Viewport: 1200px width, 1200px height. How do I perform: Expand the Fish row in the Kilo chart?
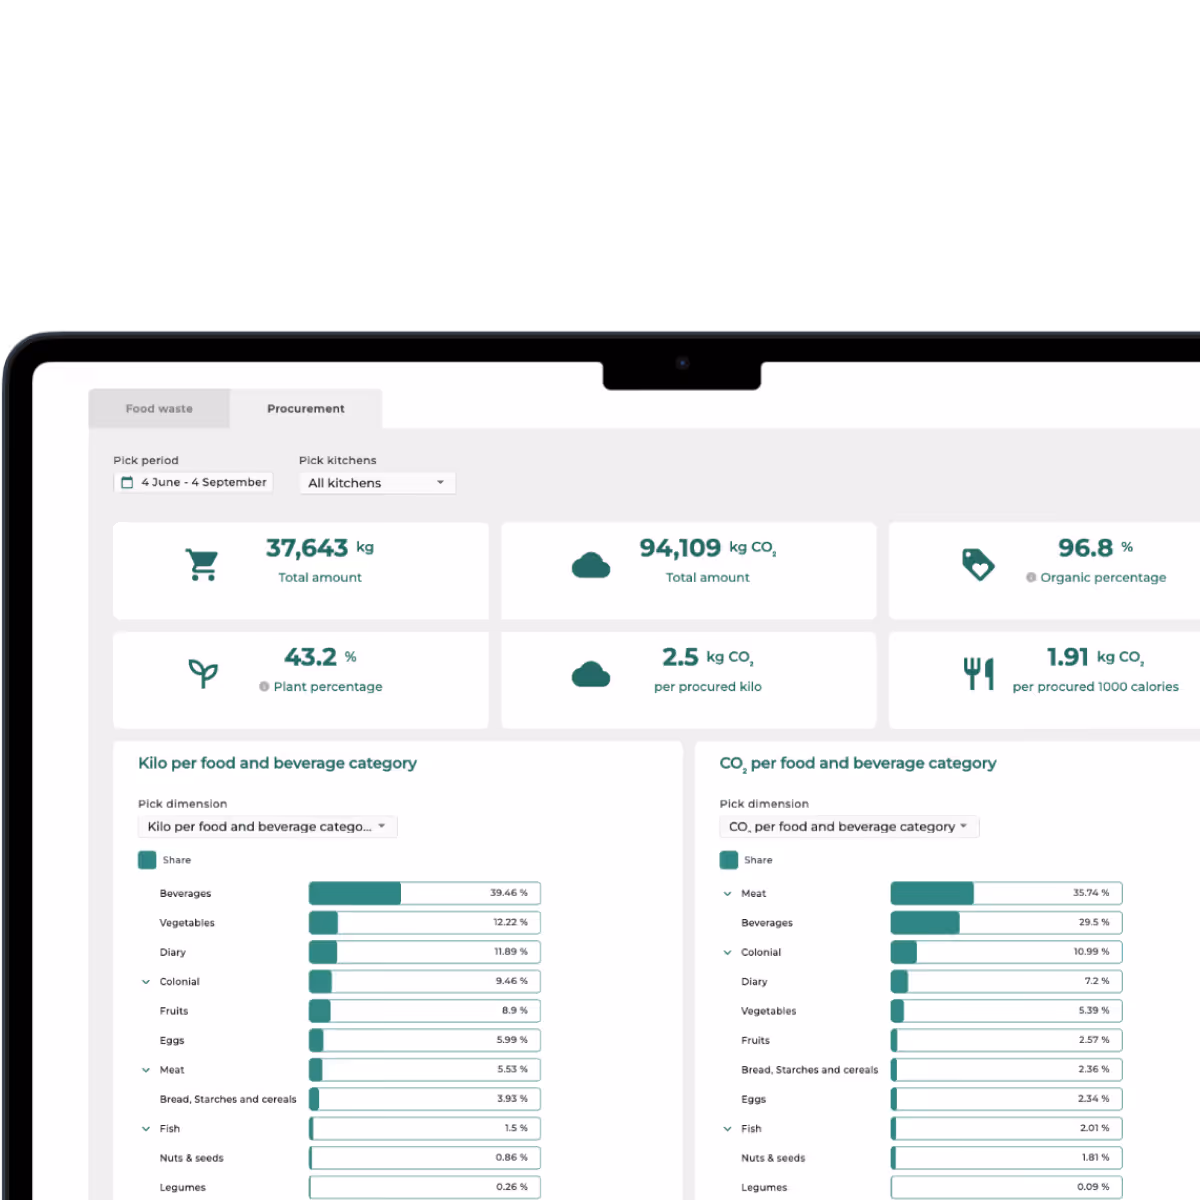click(x=146, y=1129)
